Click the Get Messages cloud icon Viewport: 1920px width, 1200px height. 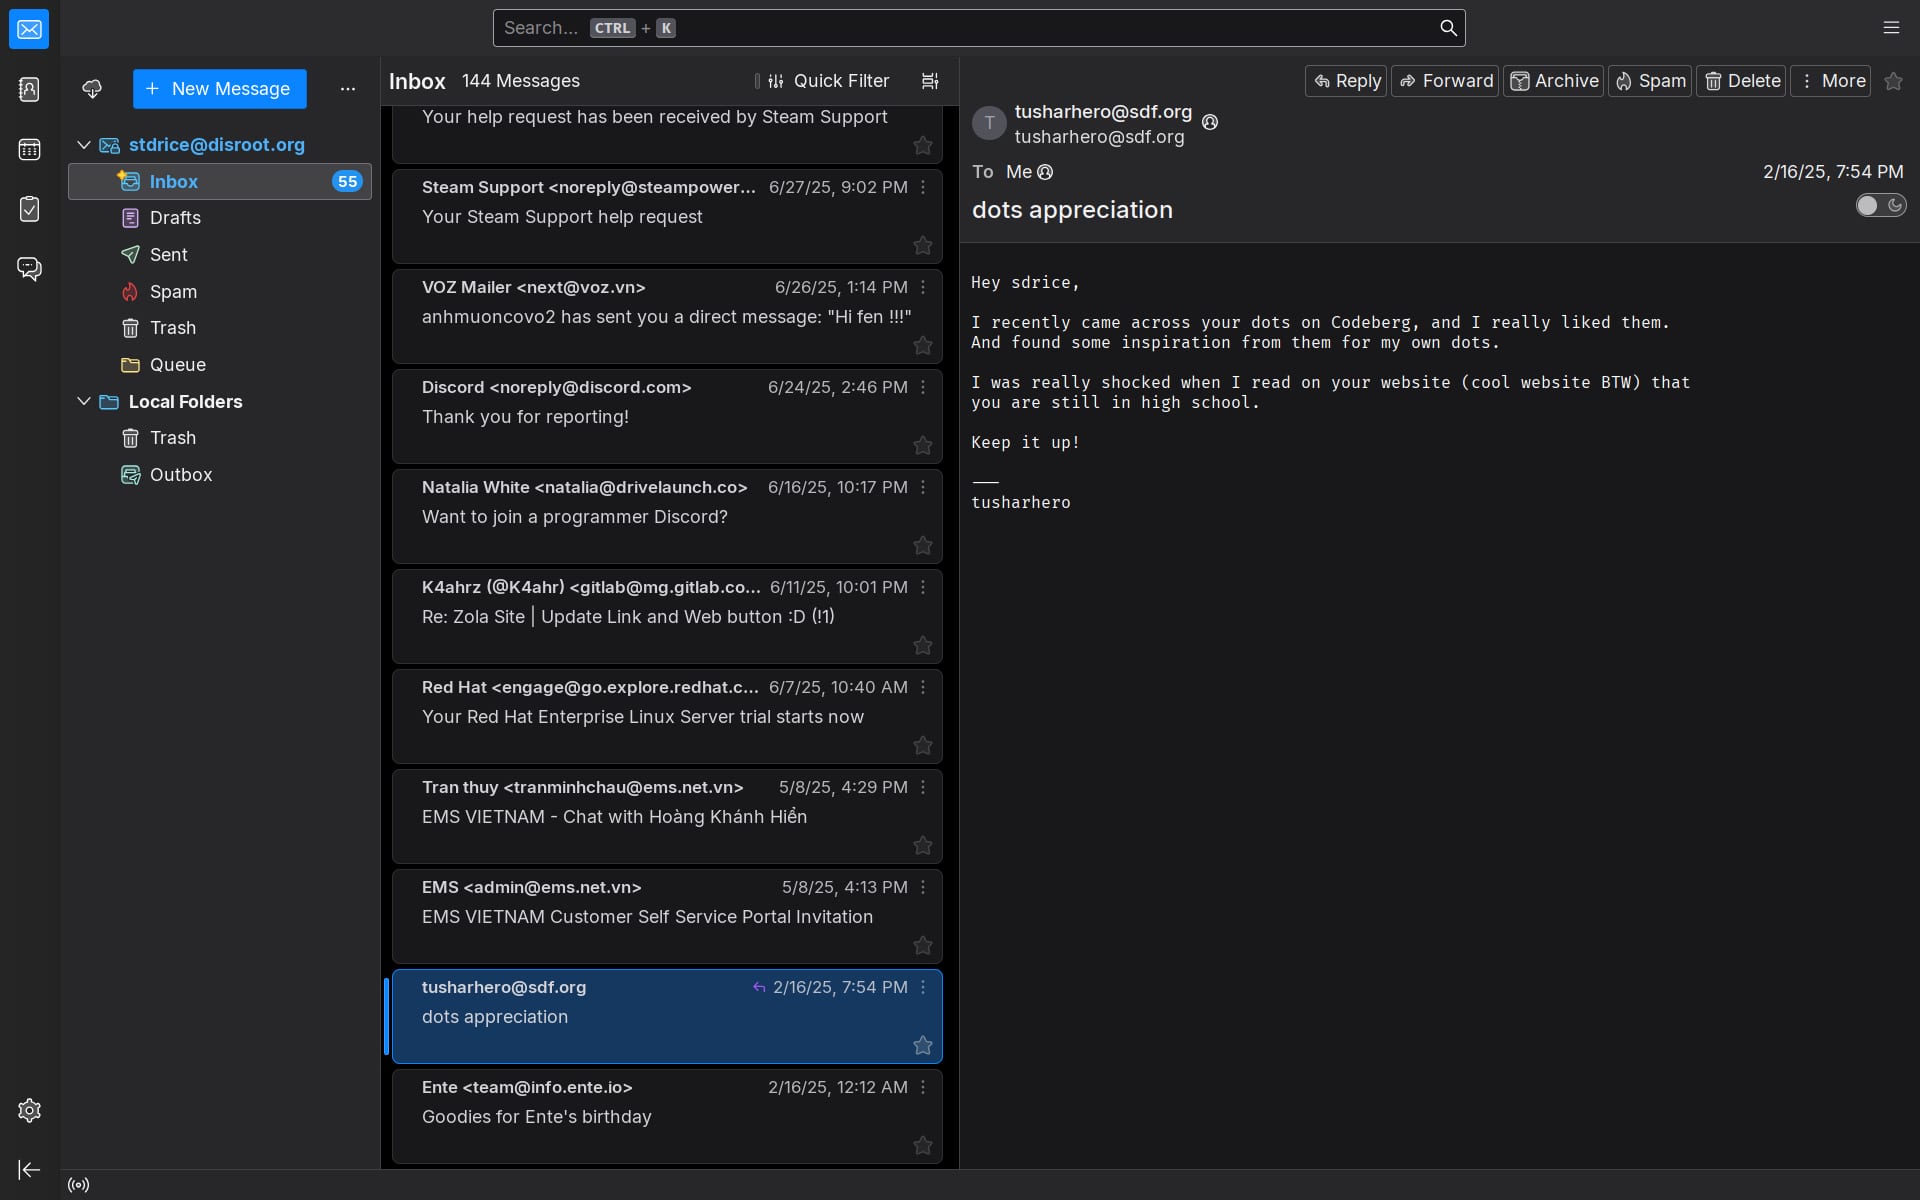click(x=92, y=89)
